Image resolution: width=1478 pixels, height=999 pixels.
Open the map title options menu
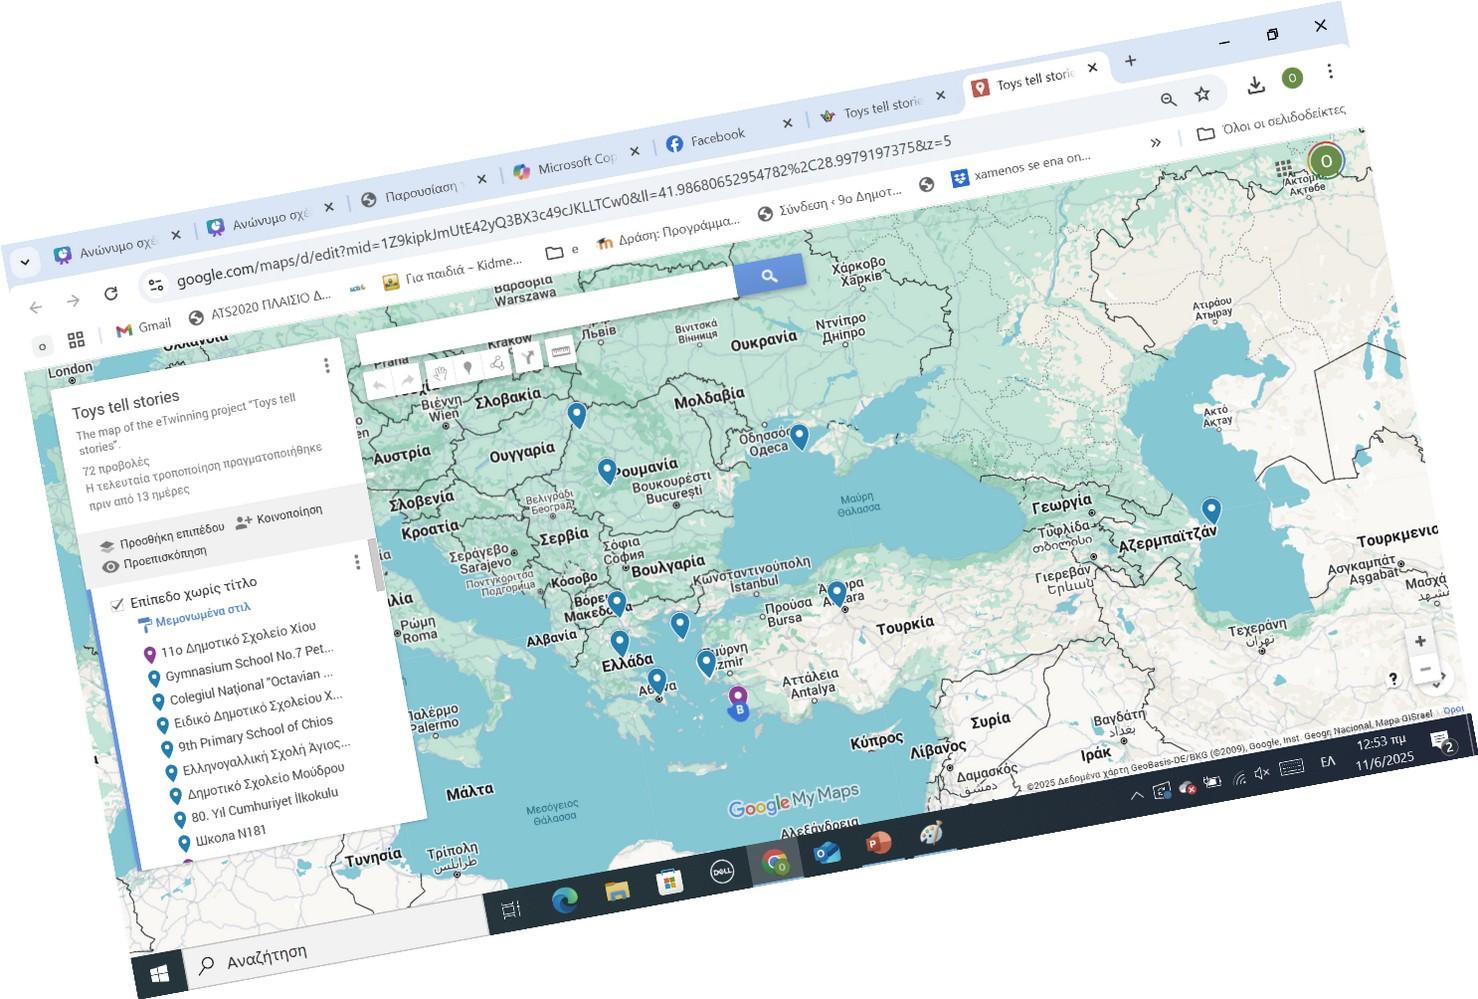[326, 366]
